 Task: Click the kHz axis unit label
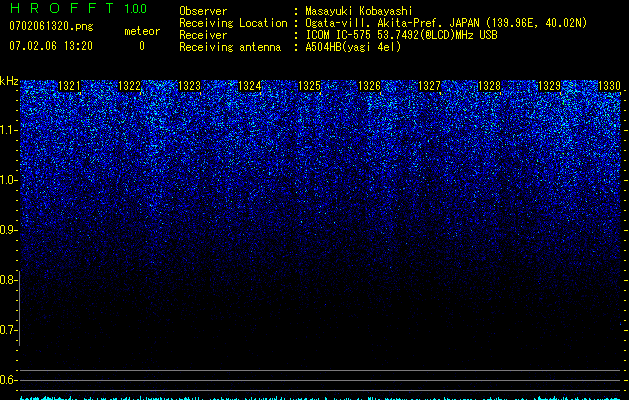click(x=9, y=81)
